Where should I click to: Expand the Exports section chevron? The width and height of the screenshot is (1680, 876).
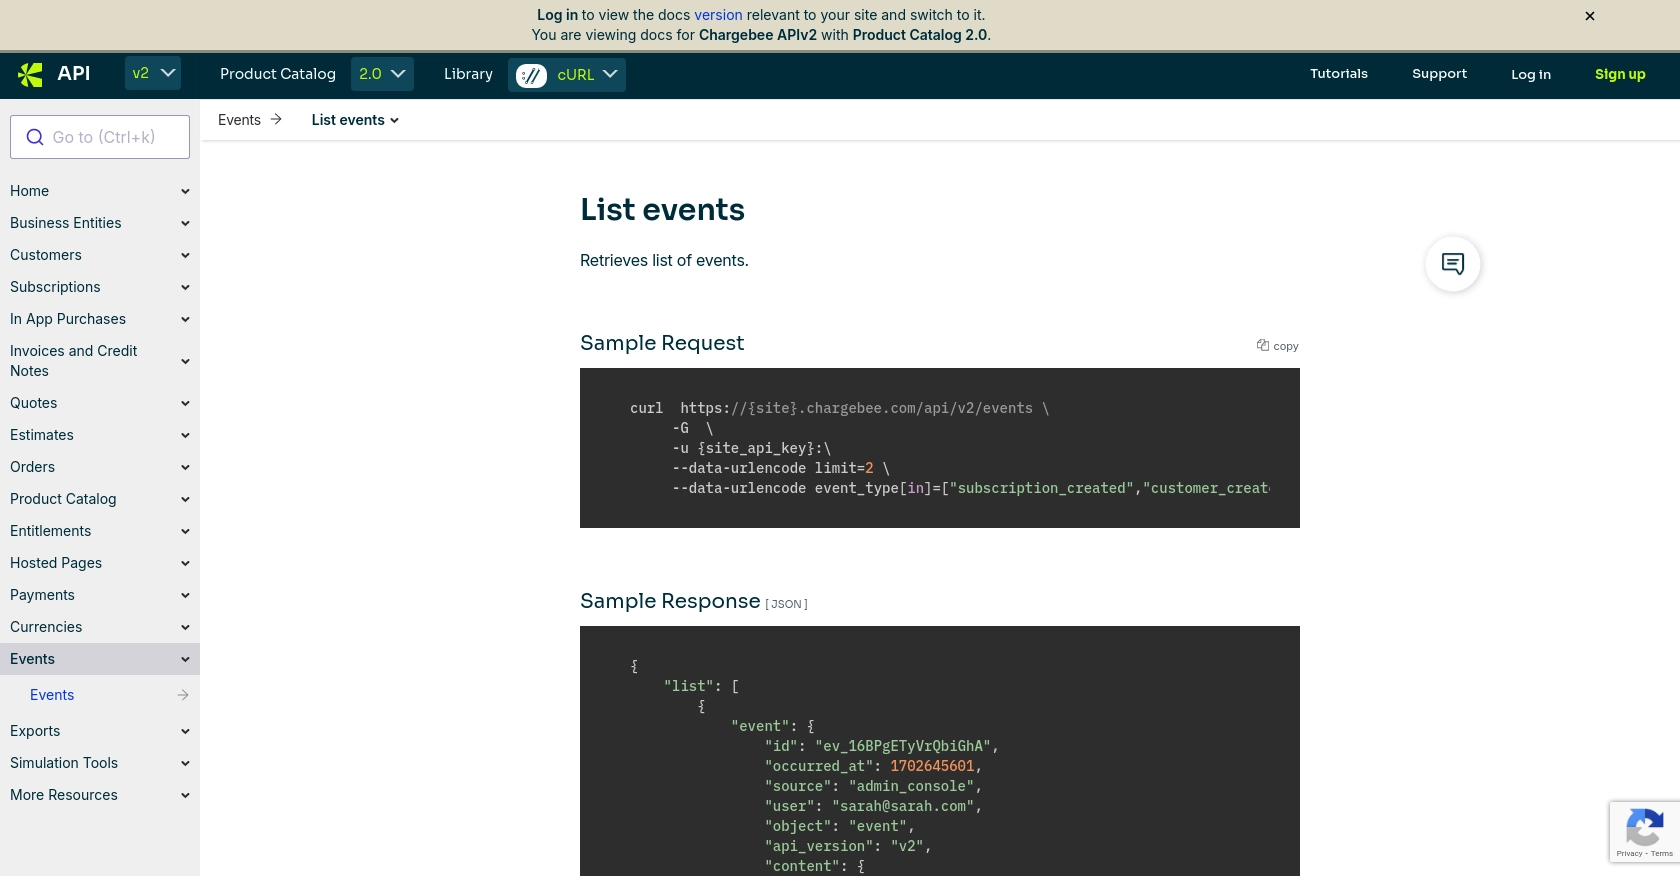pos(185,731)
